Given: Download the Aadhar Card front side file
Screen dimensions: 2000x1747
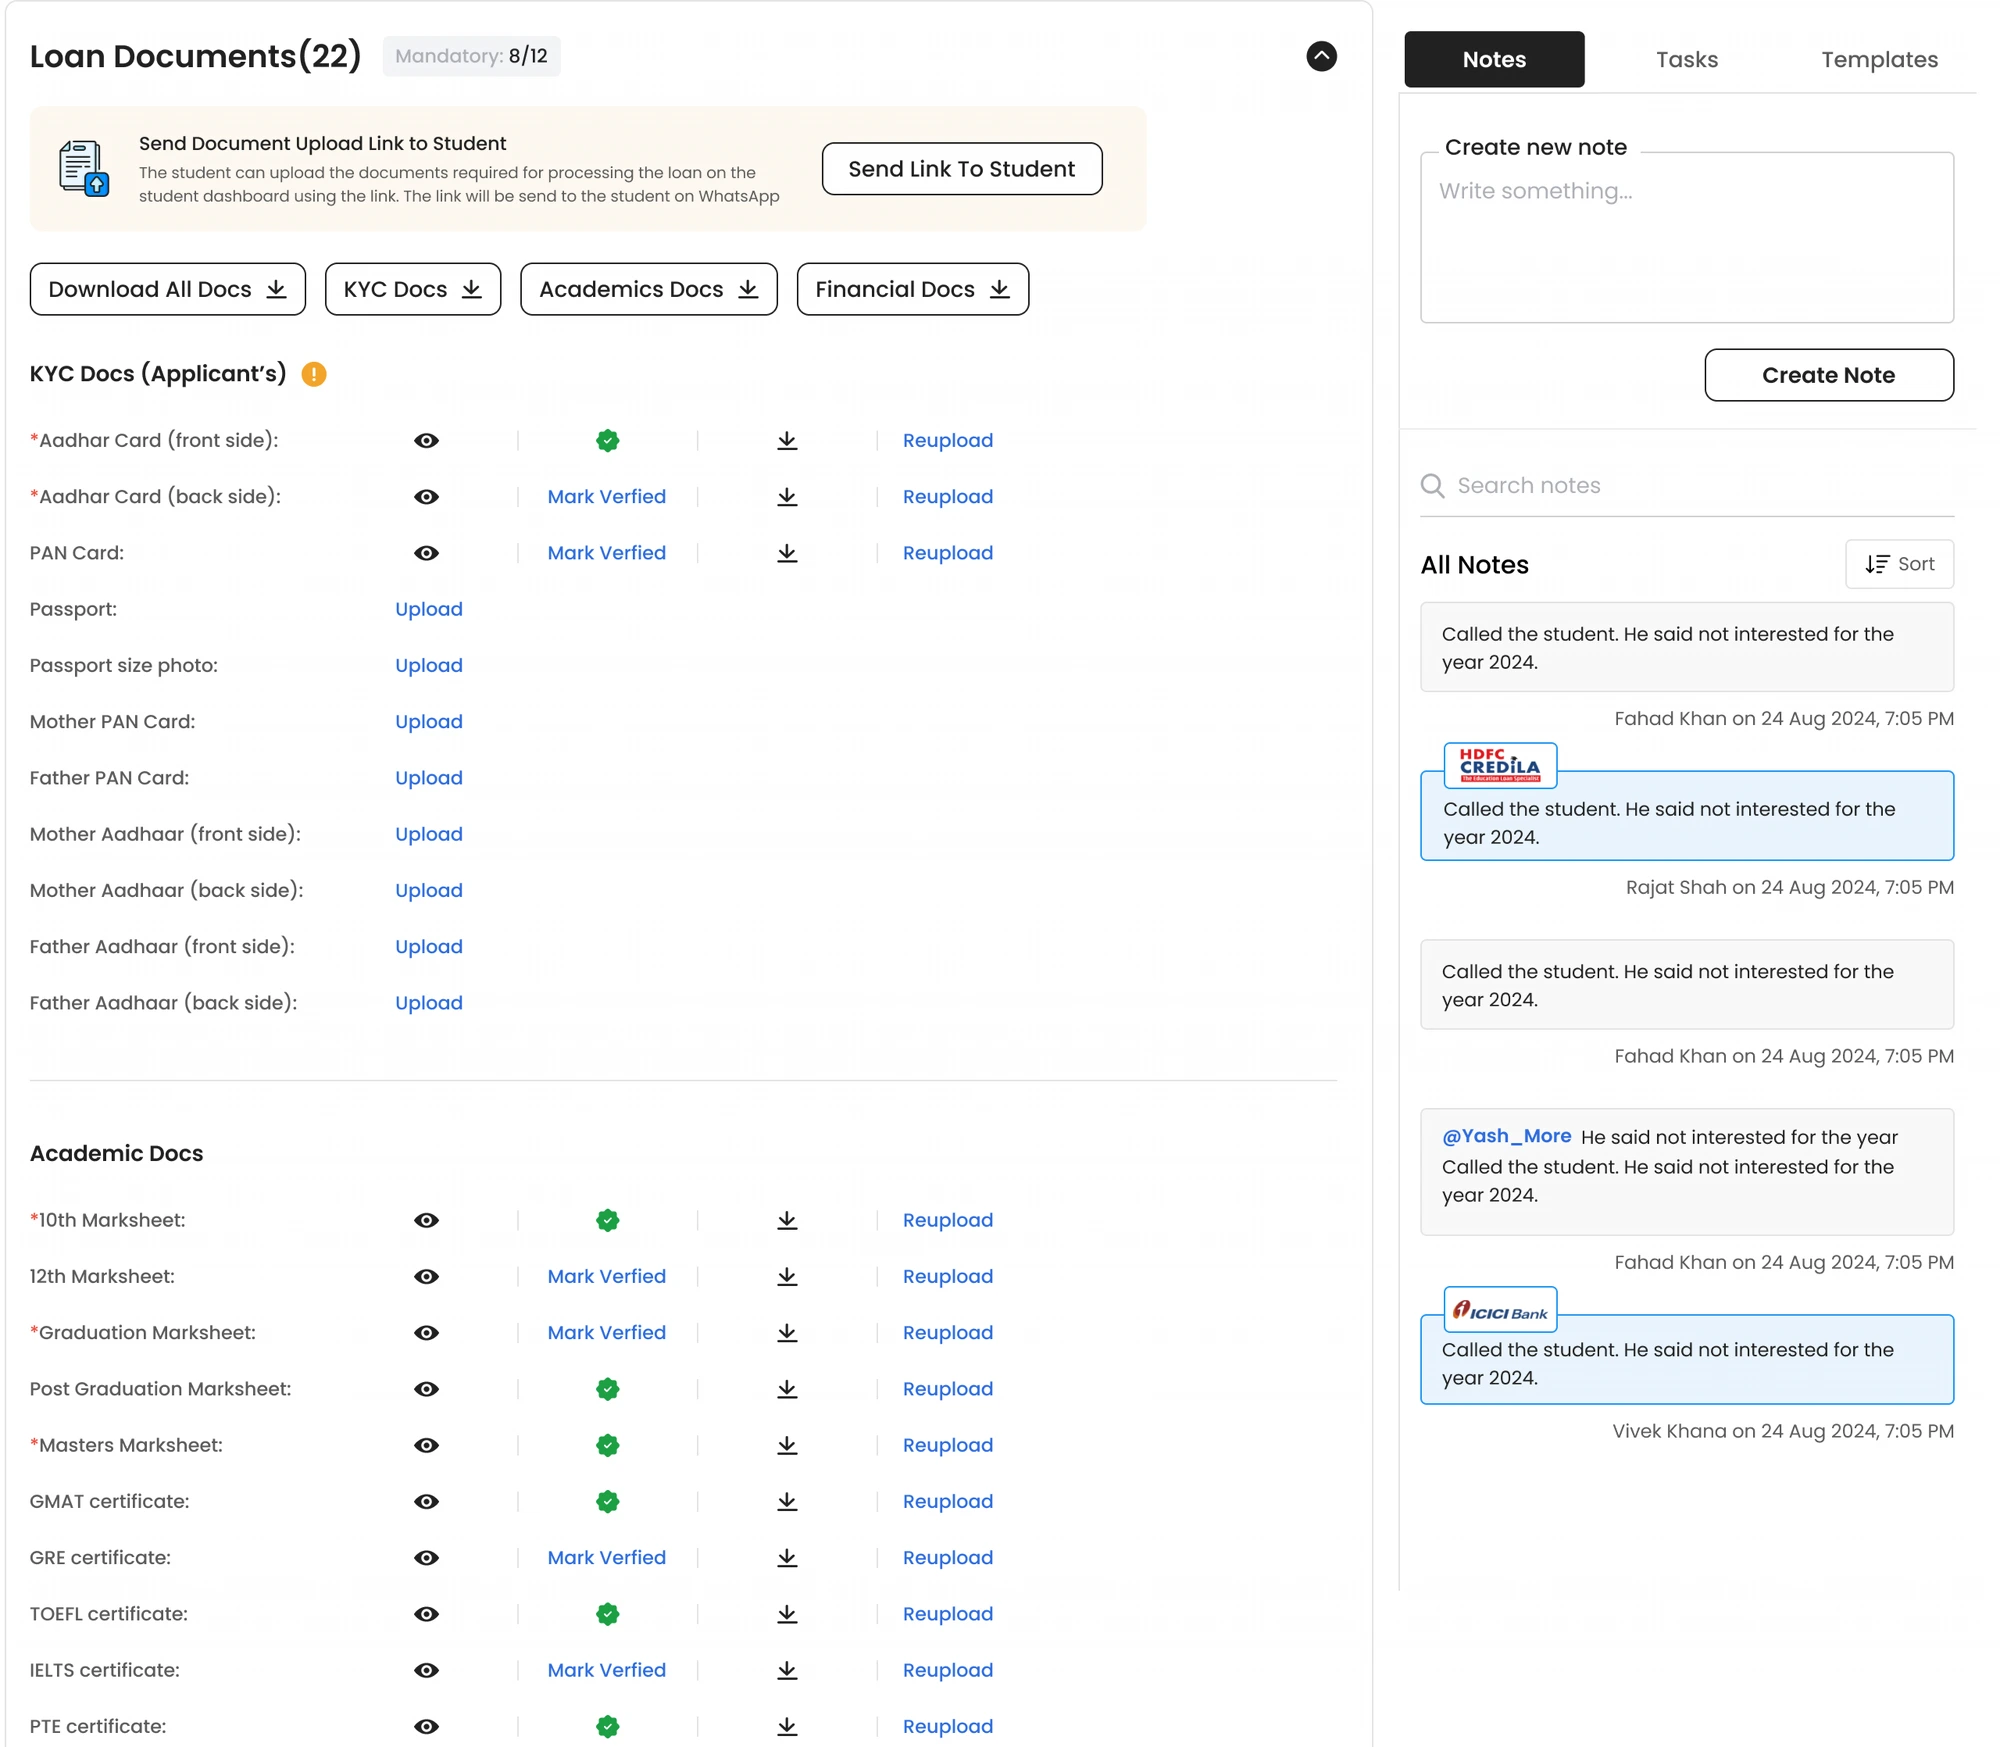Looking at the screenshot, I should (787, 440).
